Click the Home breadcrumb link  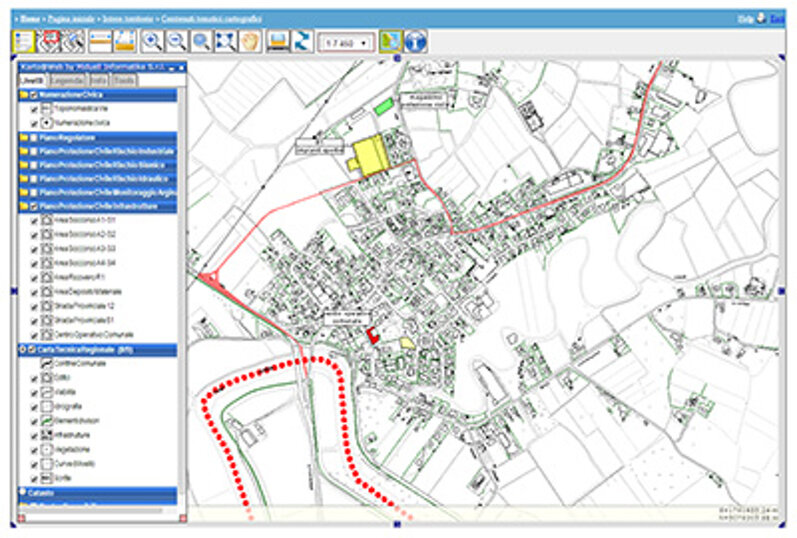pyautogui.click(x=26, y=18)
